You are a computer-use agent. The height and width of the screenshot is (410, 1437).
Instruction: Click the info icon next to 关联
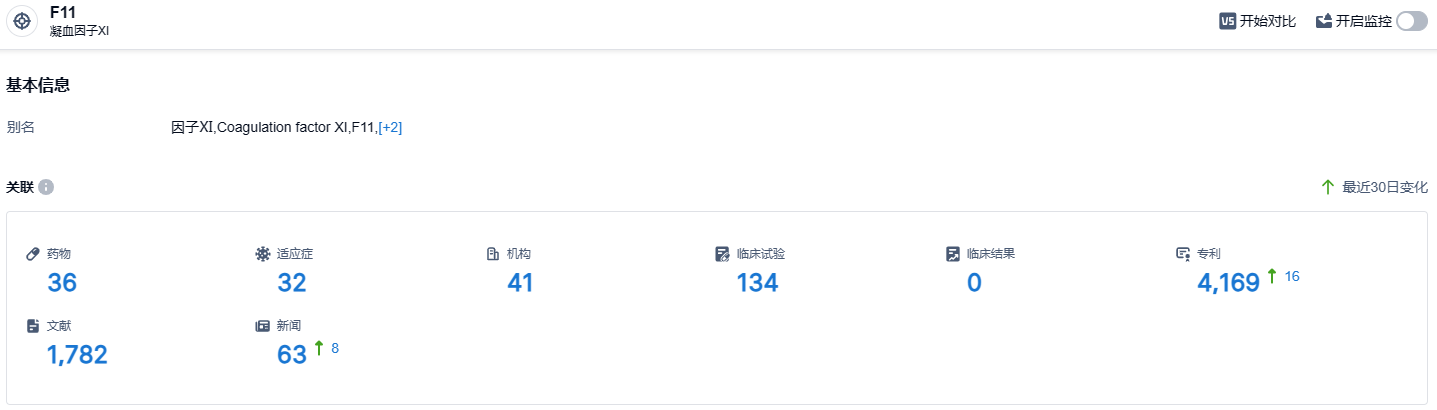coord(46,187)
